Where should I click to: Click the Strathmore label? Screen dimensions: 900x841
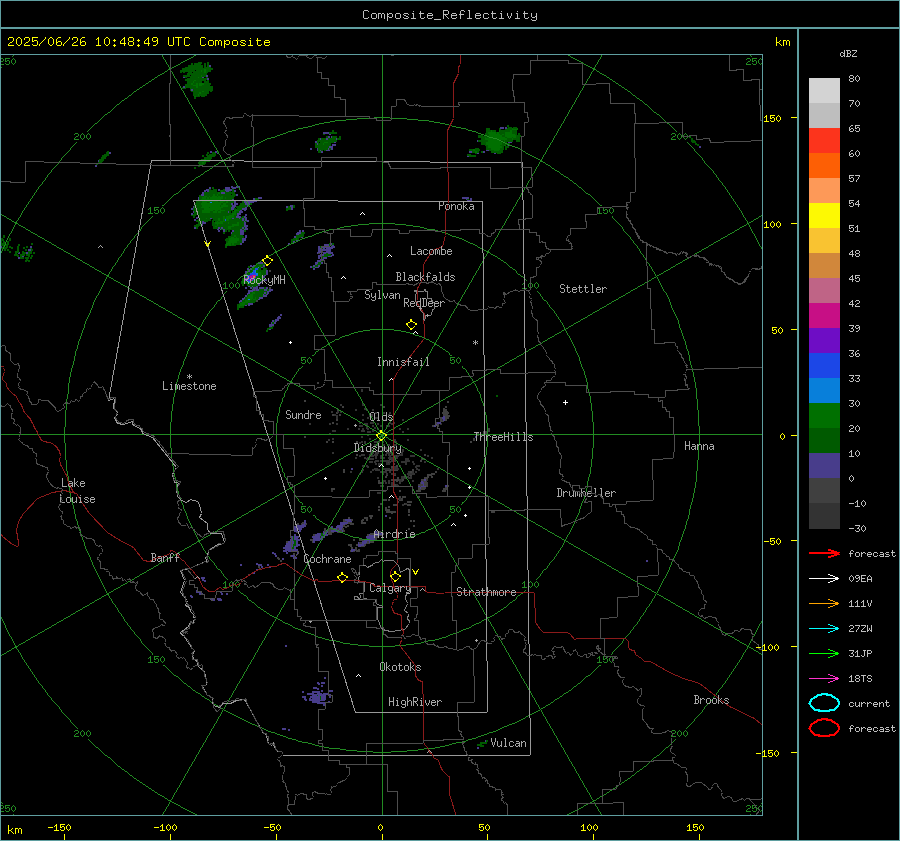coord(486,592)
